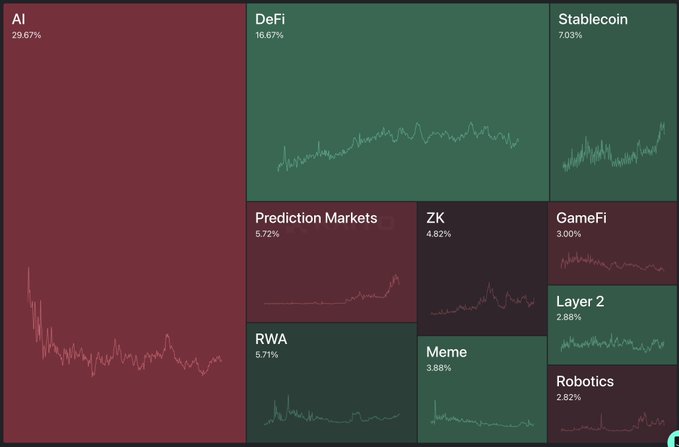Click the cyan floating button in corner

coord(673,441)
